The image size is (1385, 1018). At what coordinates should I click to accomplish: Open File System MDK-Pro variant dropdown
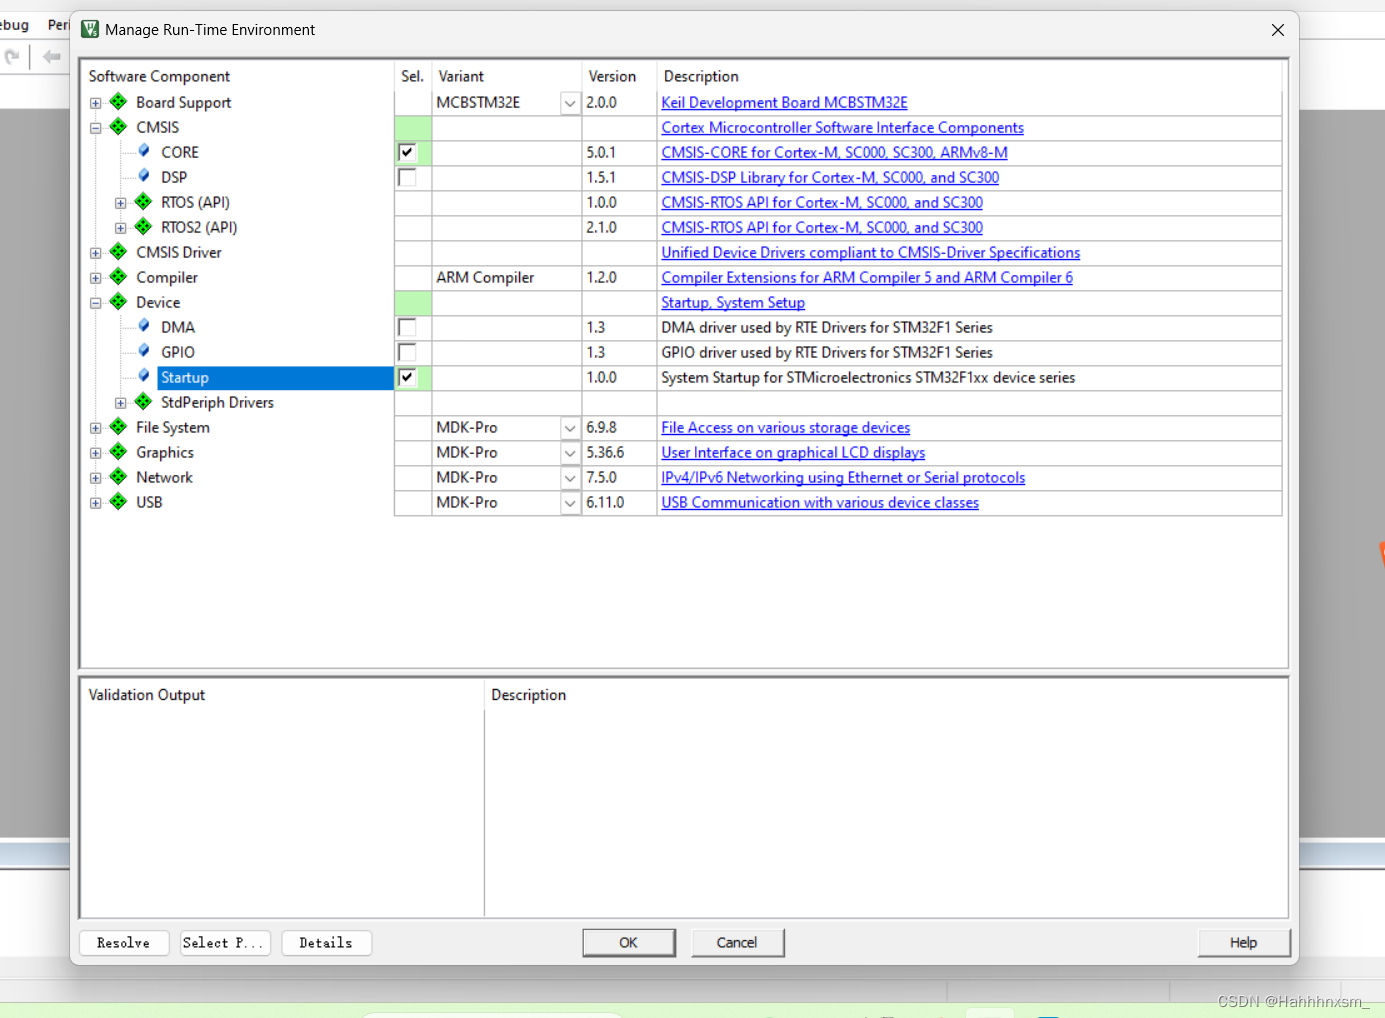pyautogui.click(x=570, y=428)
